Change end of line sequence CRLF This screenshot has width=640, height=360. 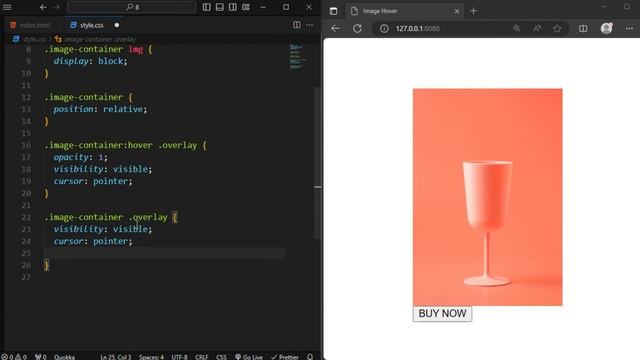202,357
